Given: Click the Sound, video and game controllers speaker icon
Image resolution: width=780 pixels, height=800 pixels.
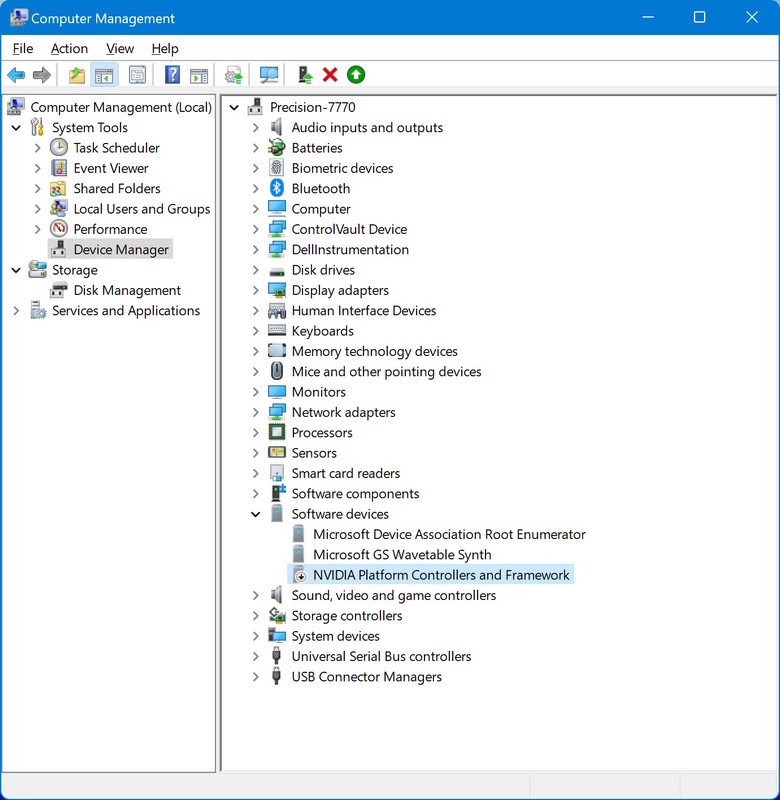Looking at the screenshot, I should (277, 595).
